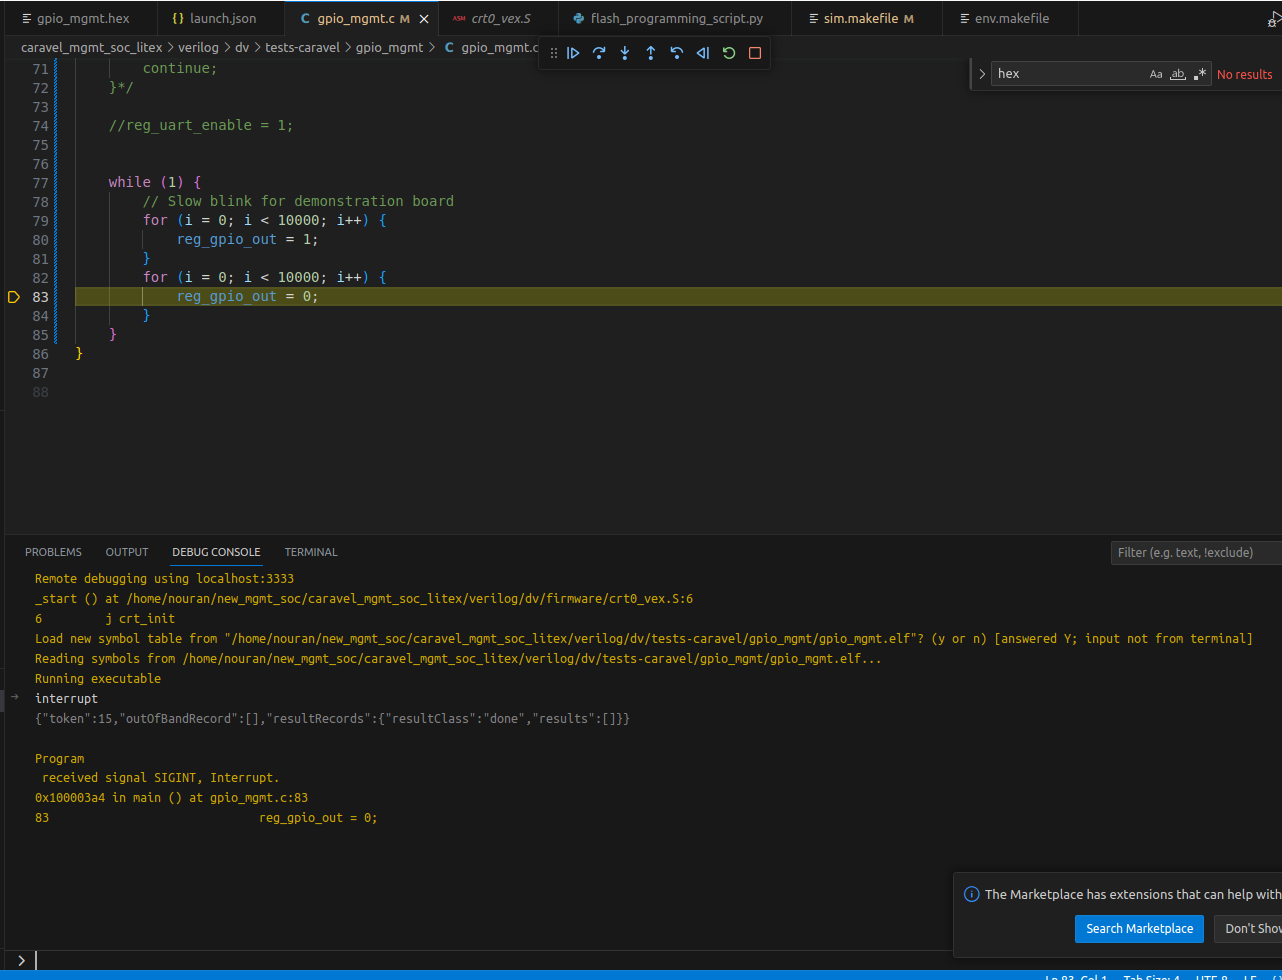Viewport: 1282px width, 980px height.
Task: Click the '0x100003a4 in main ()' console line
Action: click(171, 798)
